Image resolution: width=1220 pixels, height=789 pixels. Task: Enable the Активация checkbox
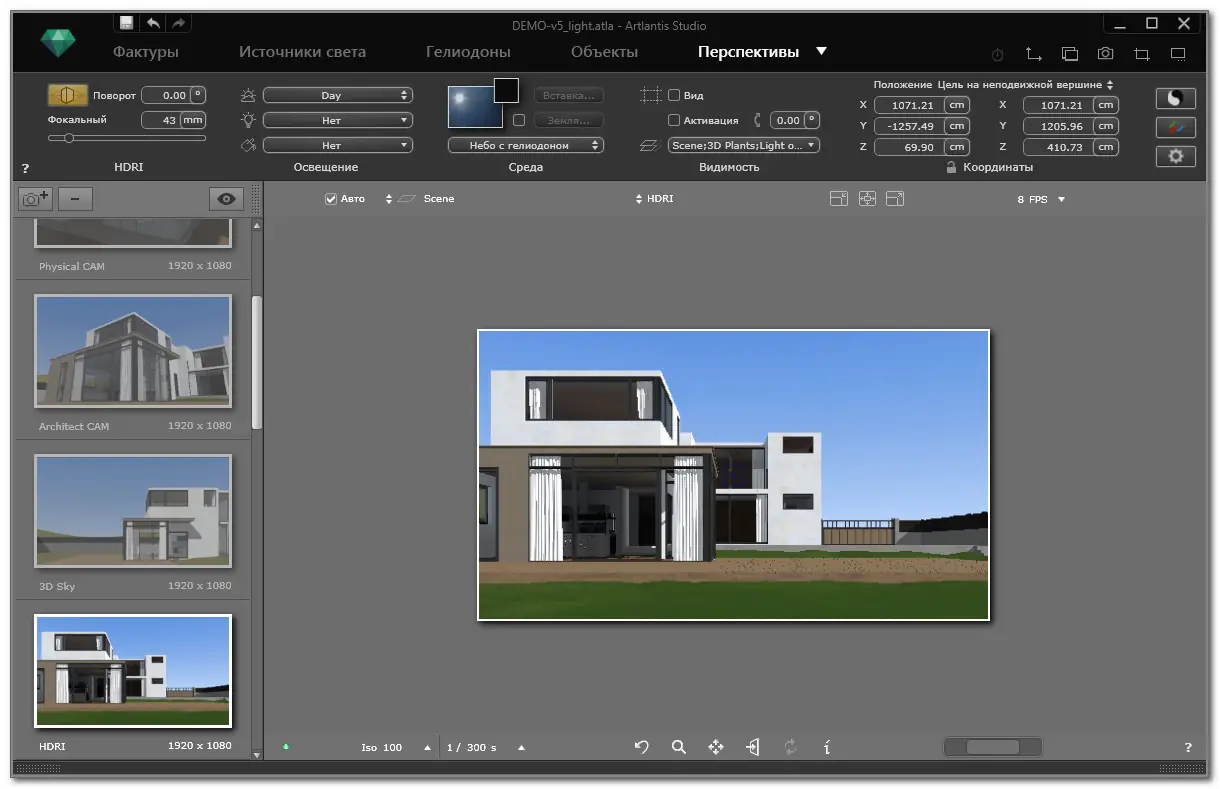click(x=674, y=120)
